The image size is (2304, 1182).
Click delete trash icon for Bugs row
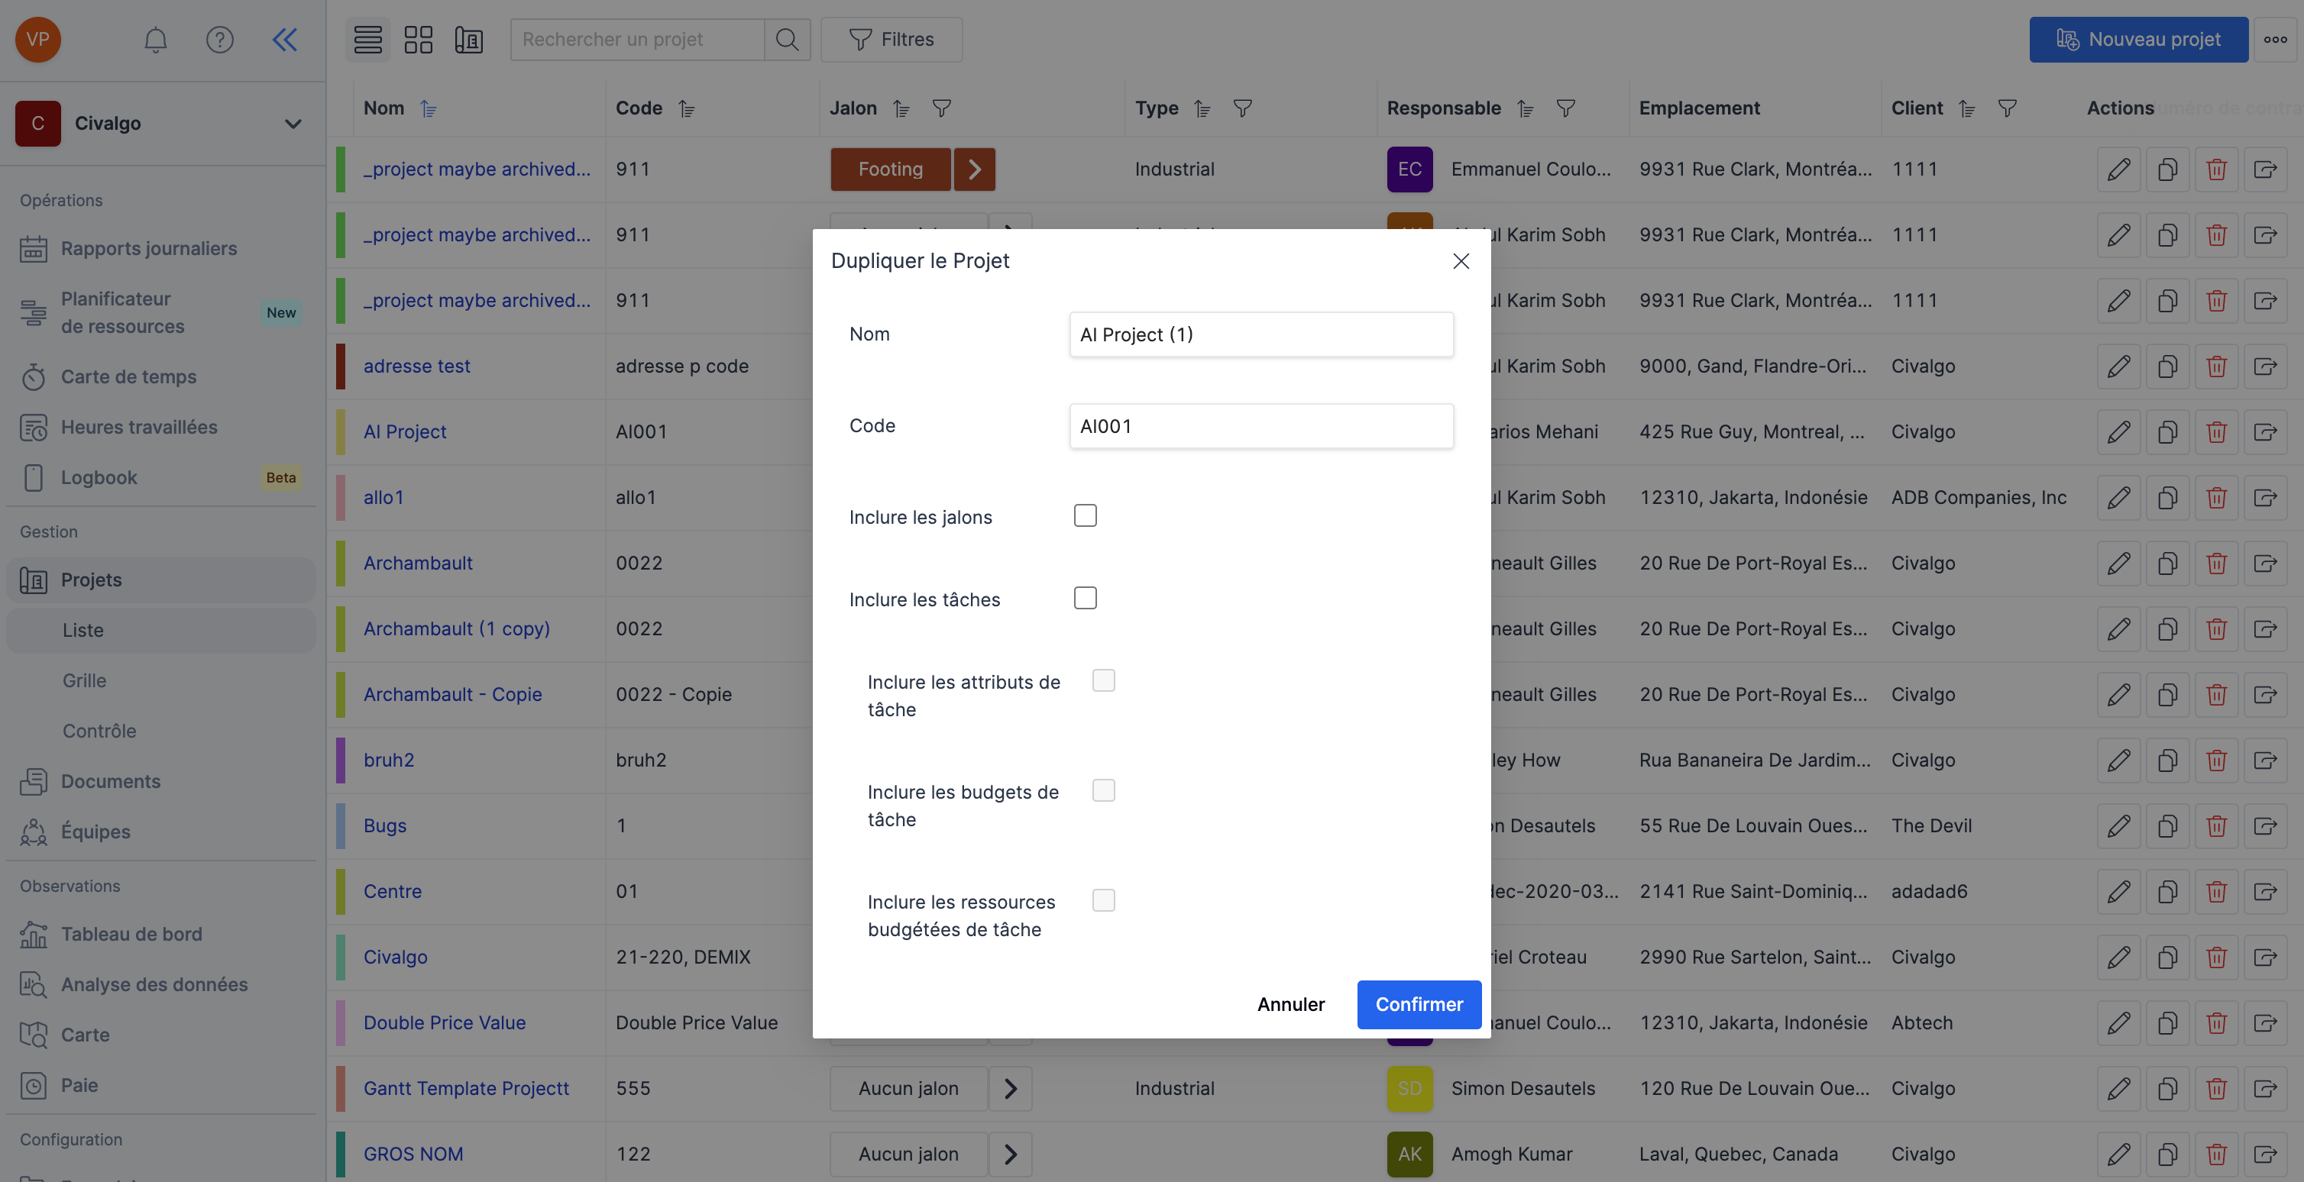click(x=2216, y=826)
